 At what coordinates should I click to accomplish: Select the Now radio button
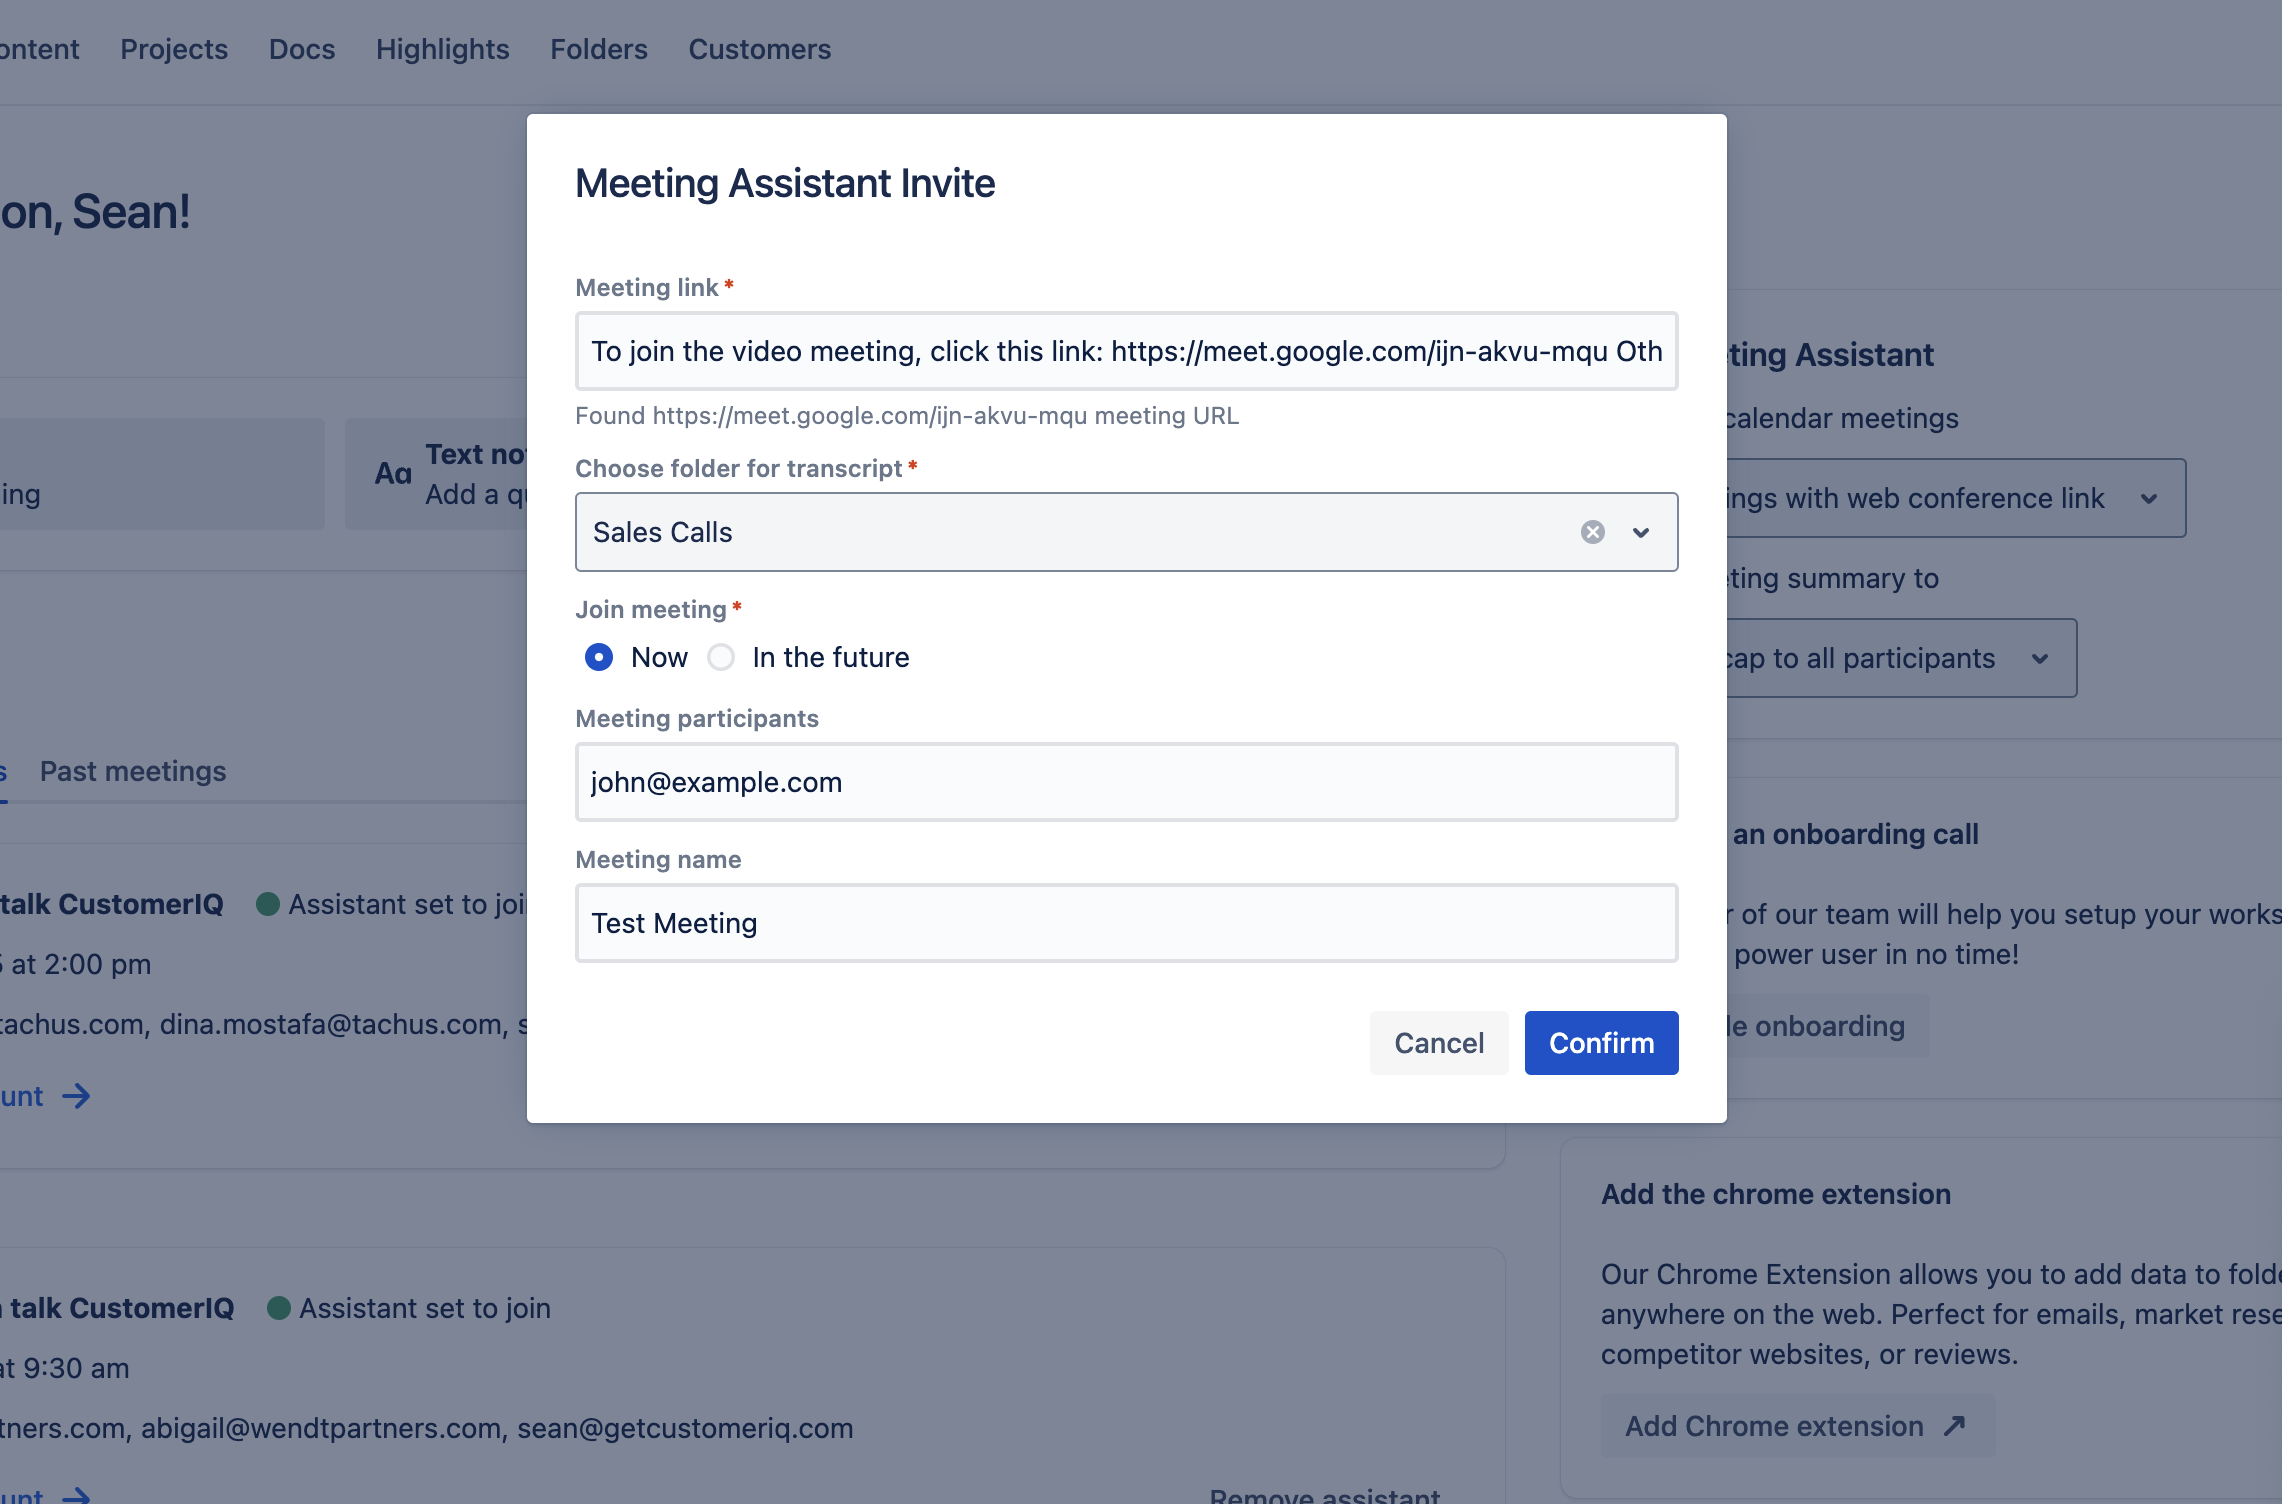(599, 657)
